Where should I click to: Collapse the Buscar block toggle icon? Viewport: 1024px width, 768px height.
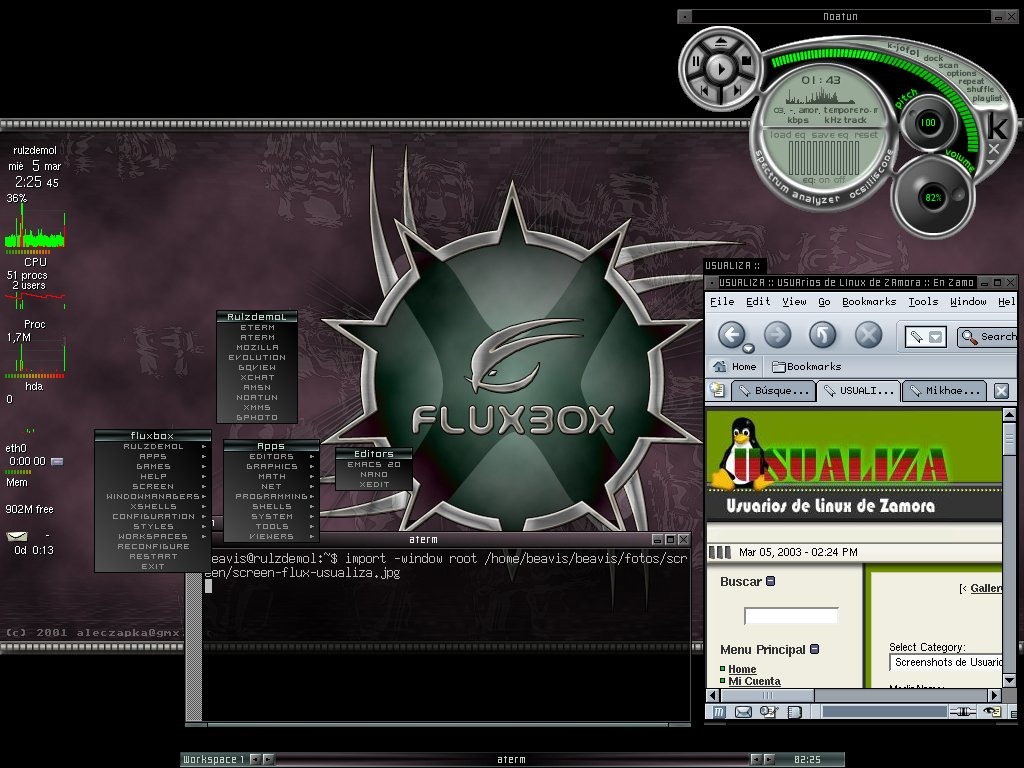click(771, 581)
